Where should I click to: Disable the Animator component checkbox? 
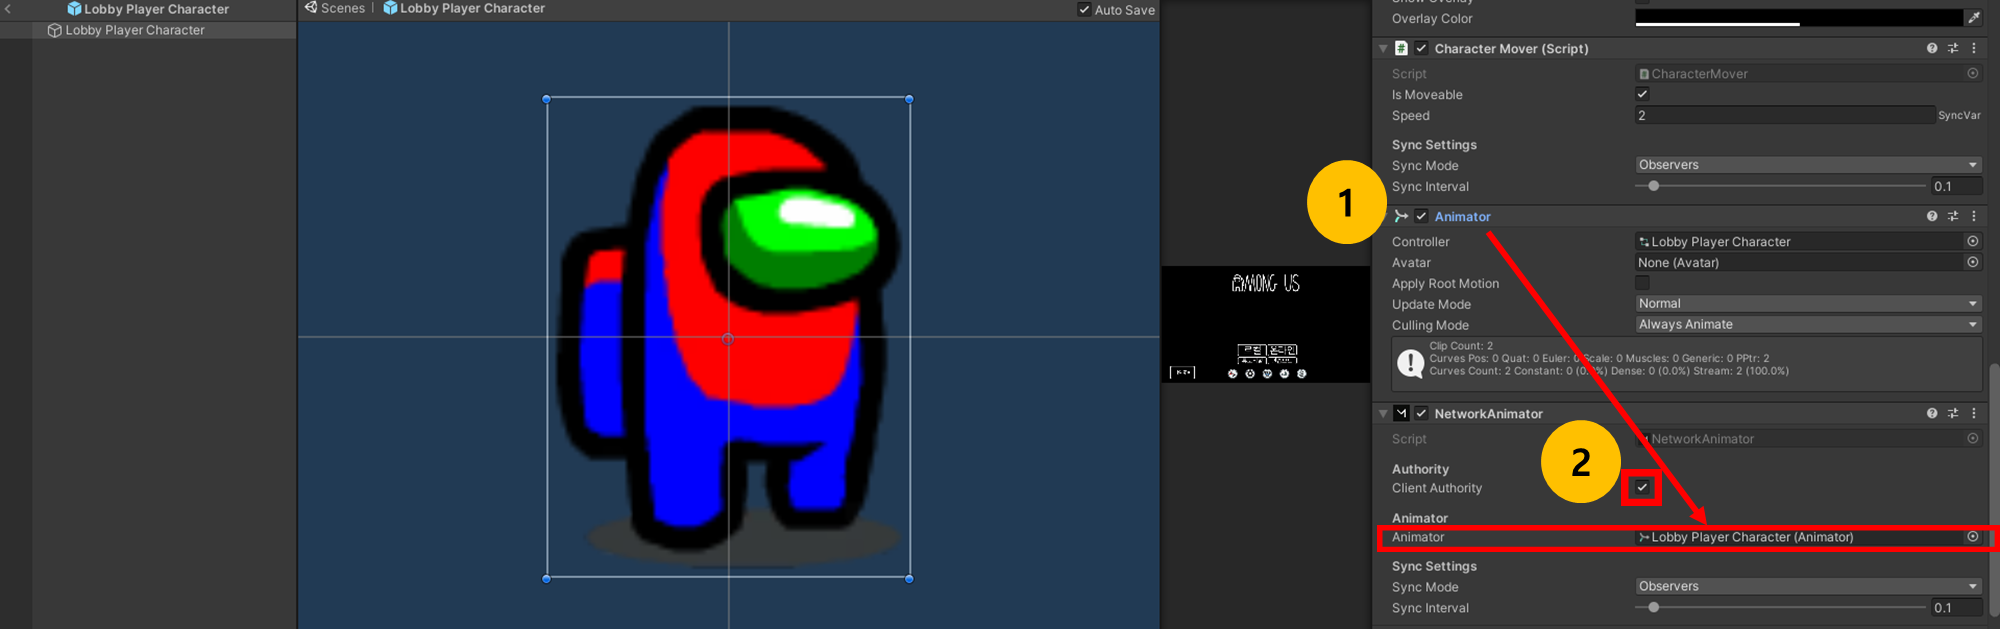tap(1421, 216)
